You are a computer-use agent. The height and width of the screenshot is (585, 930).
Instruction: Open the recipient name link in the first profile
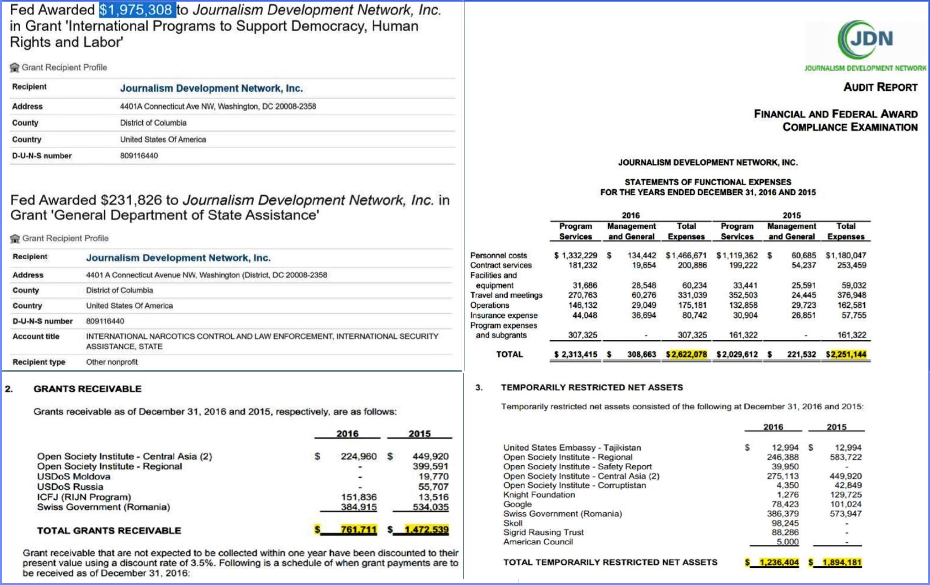211,89
